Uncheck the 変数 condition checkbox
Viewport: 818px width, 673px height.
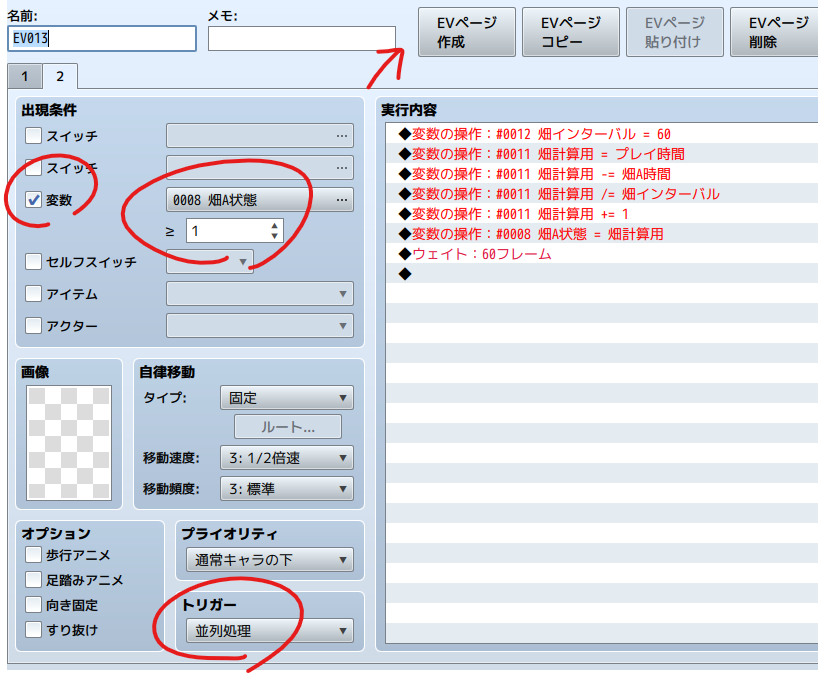click(33, 199)
